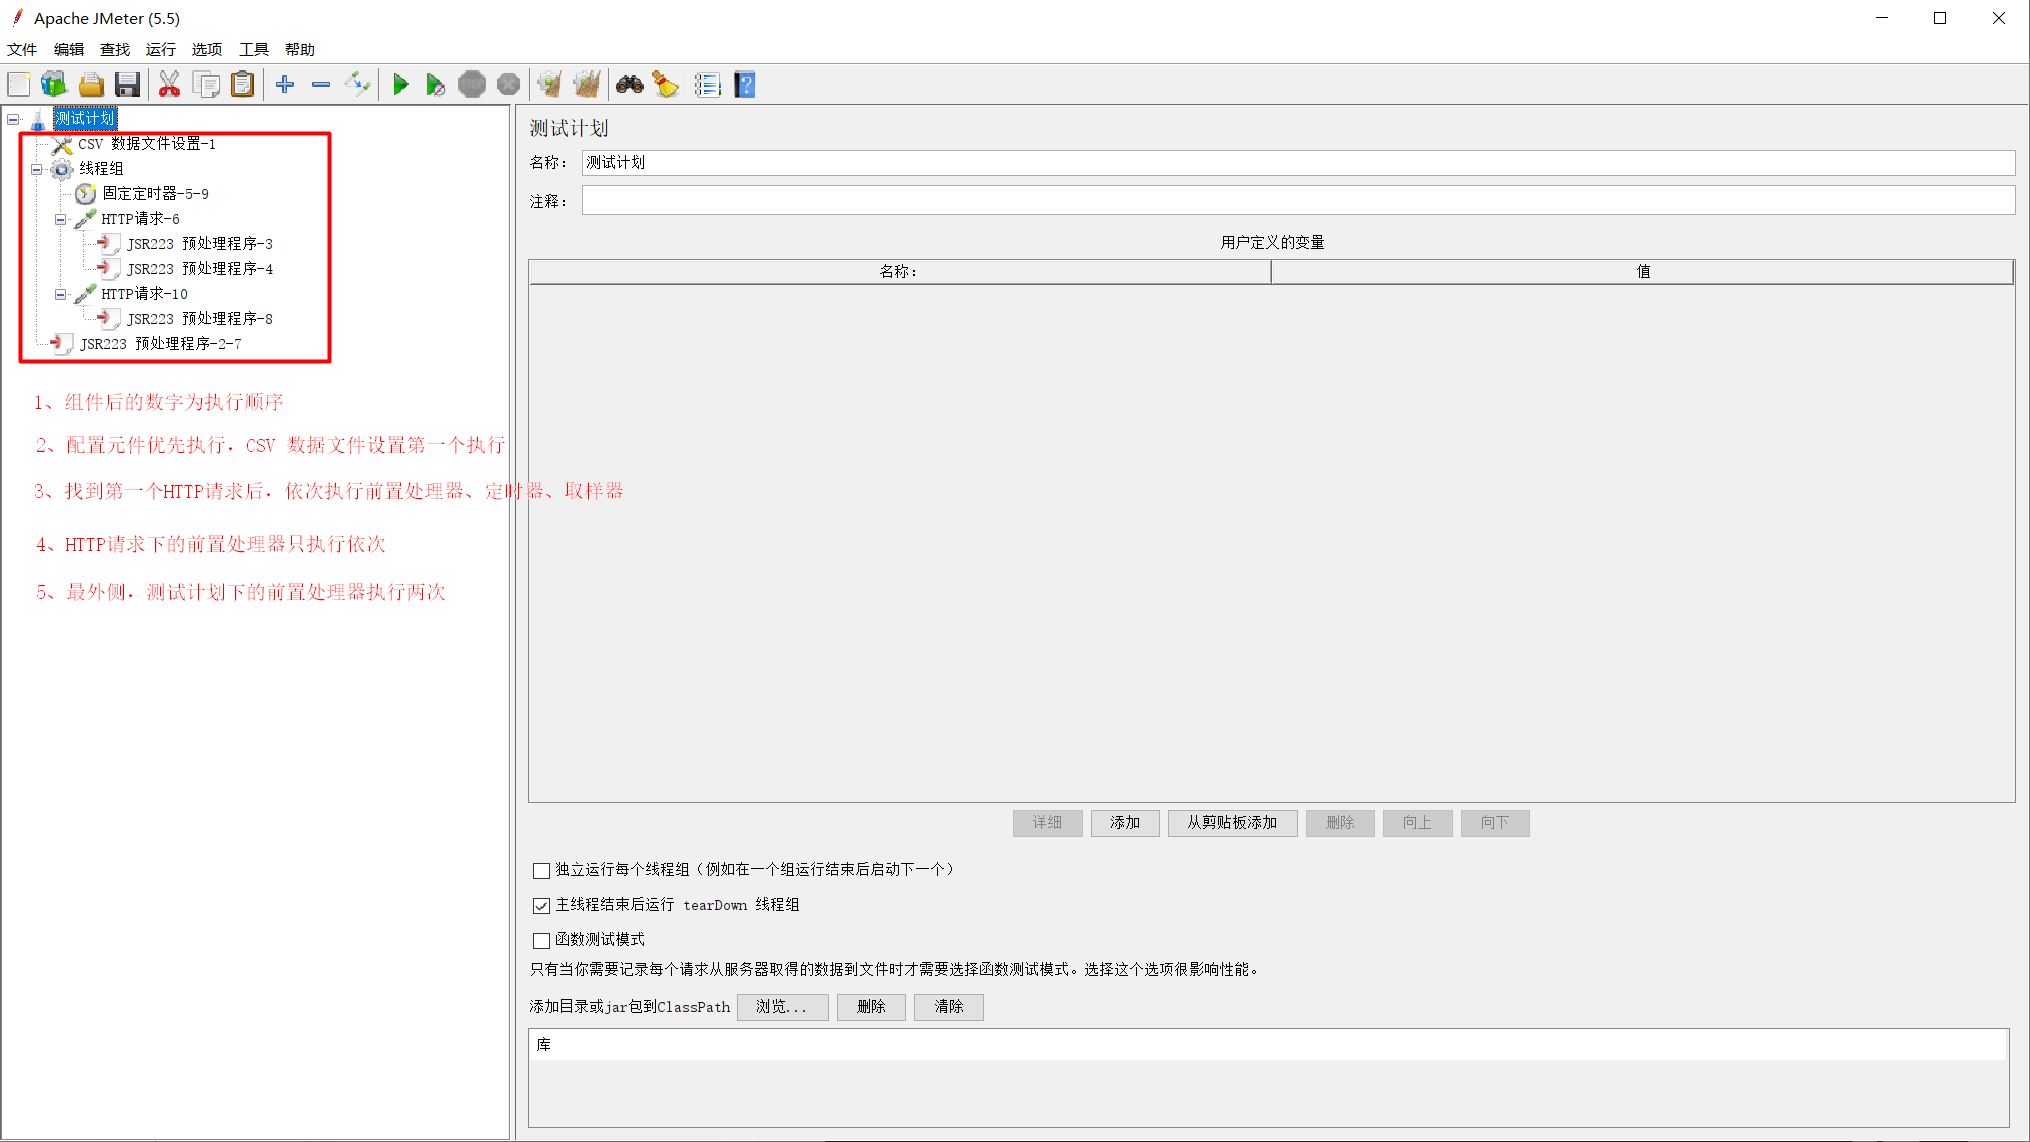Collapse the HTTP请求-10 tree node
The width and height of the screenshot is (2030, 1142).
61,294
